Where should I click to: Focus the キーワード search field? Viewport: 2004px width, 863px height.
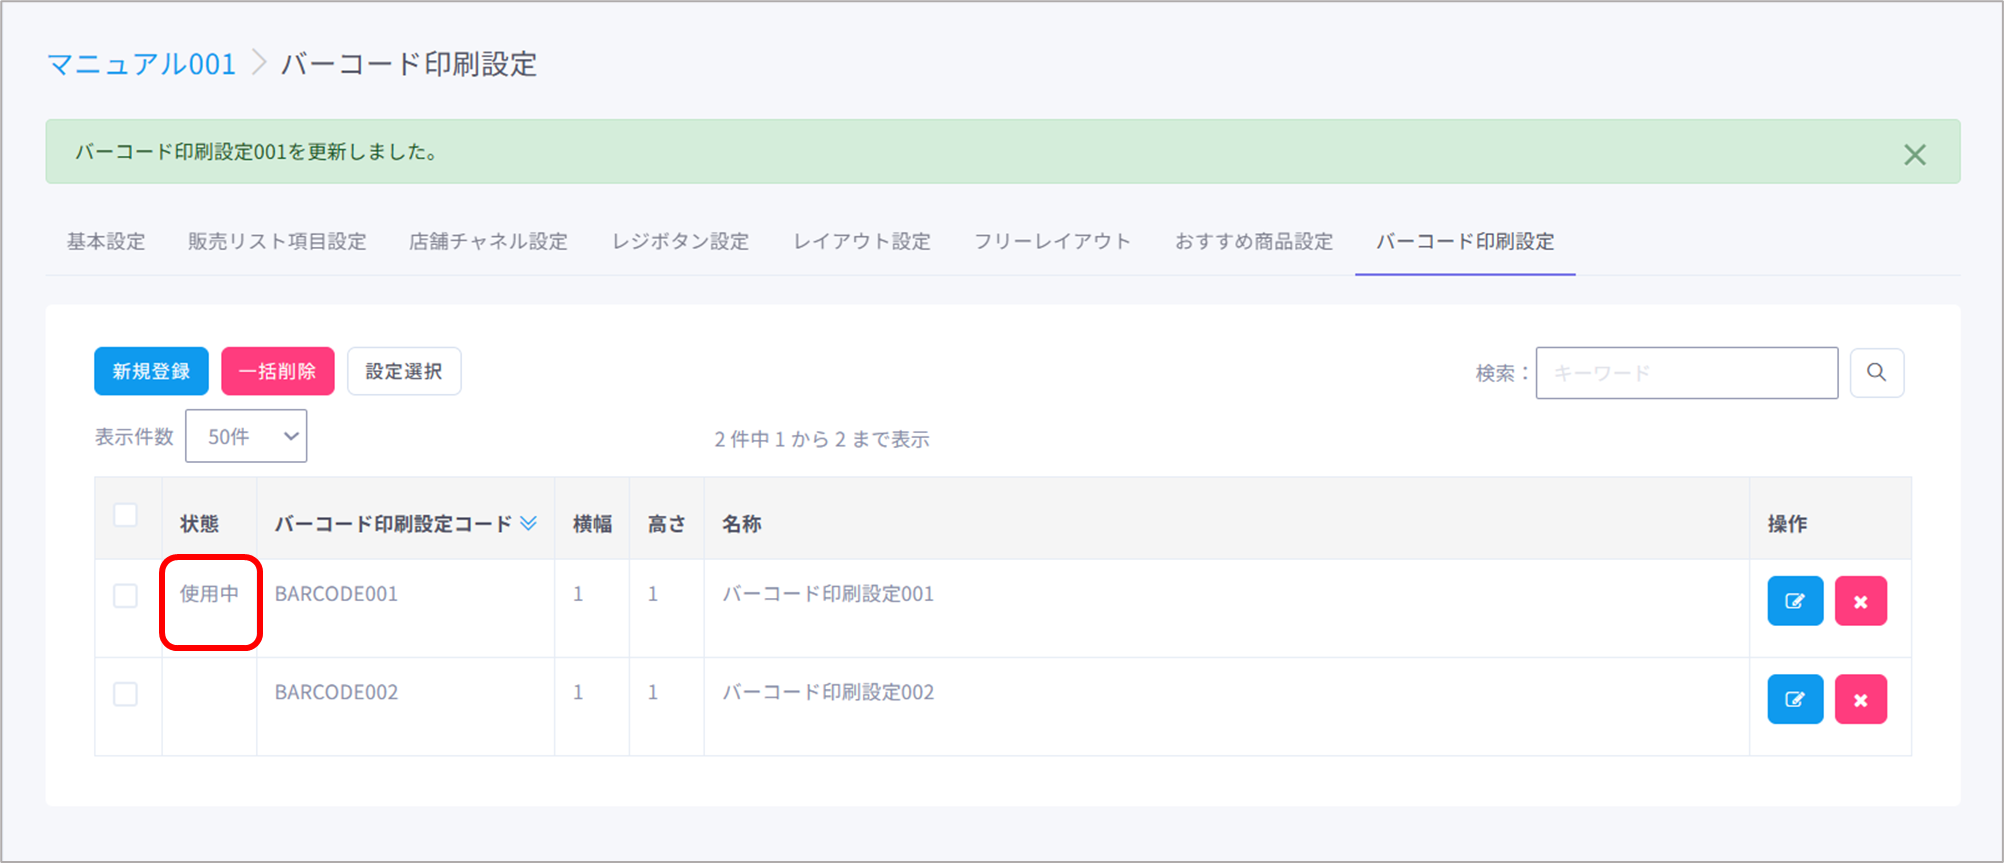1686,373
